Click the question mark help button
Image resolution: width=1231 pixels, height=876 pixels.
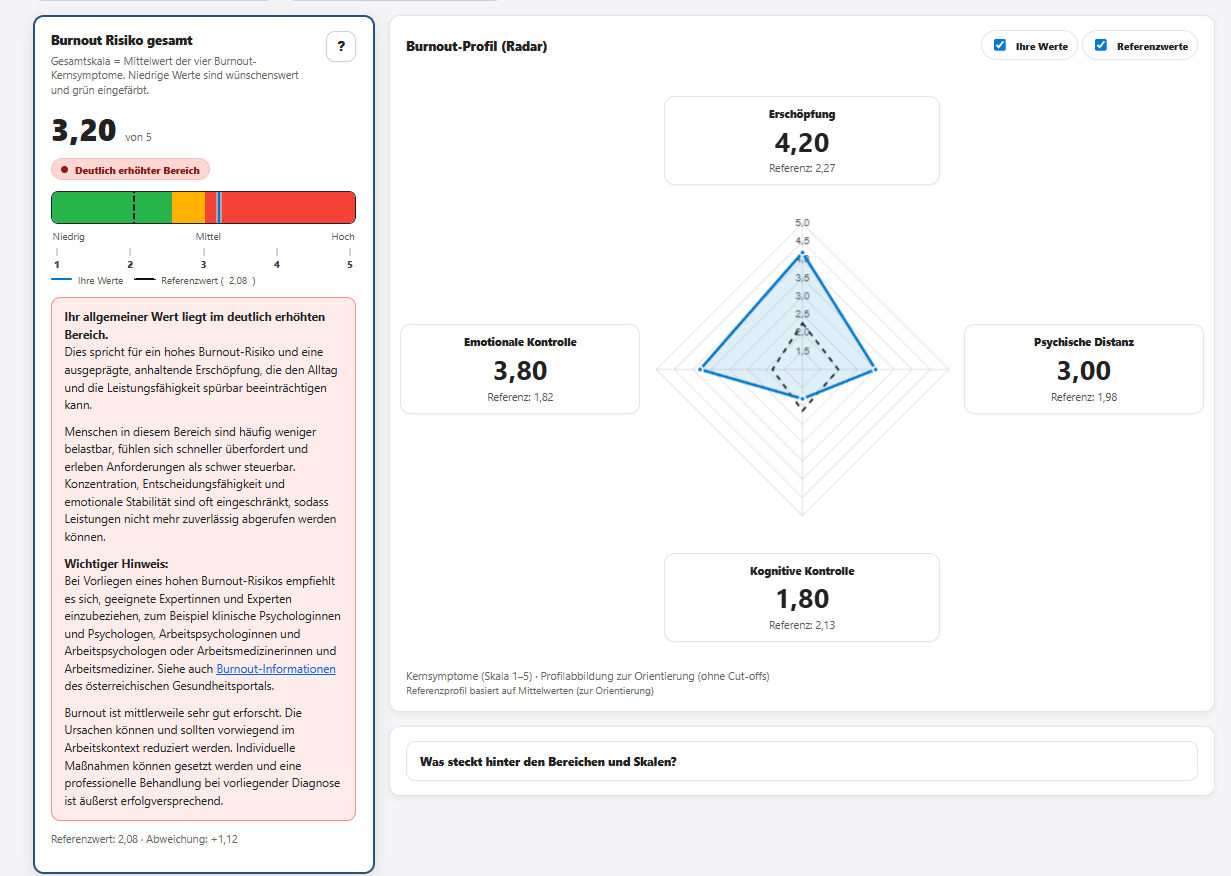[x=341, y=46]
